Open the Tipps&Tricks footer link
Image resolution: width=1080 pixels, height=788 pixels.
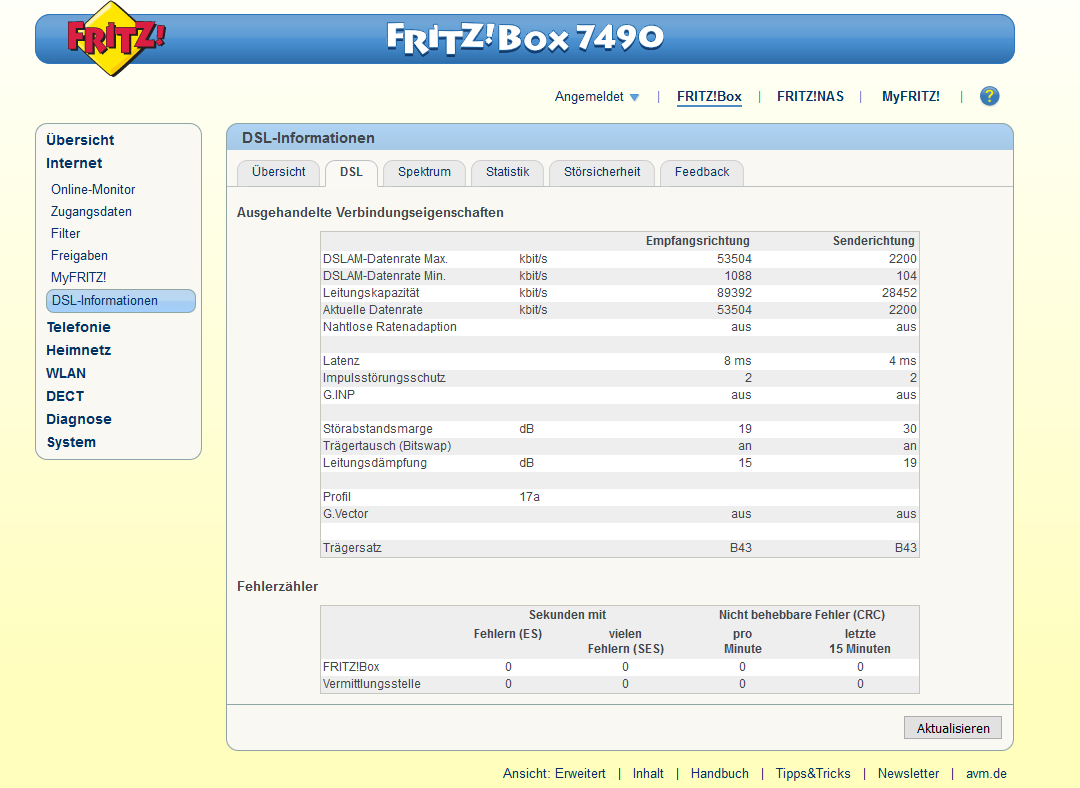coord(813,774)
